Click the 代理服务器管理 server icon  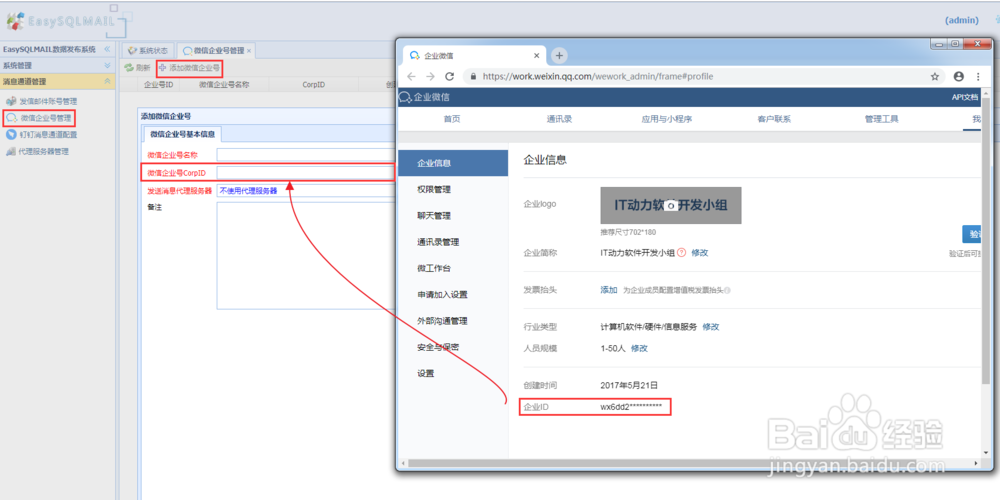click(11, 152)
